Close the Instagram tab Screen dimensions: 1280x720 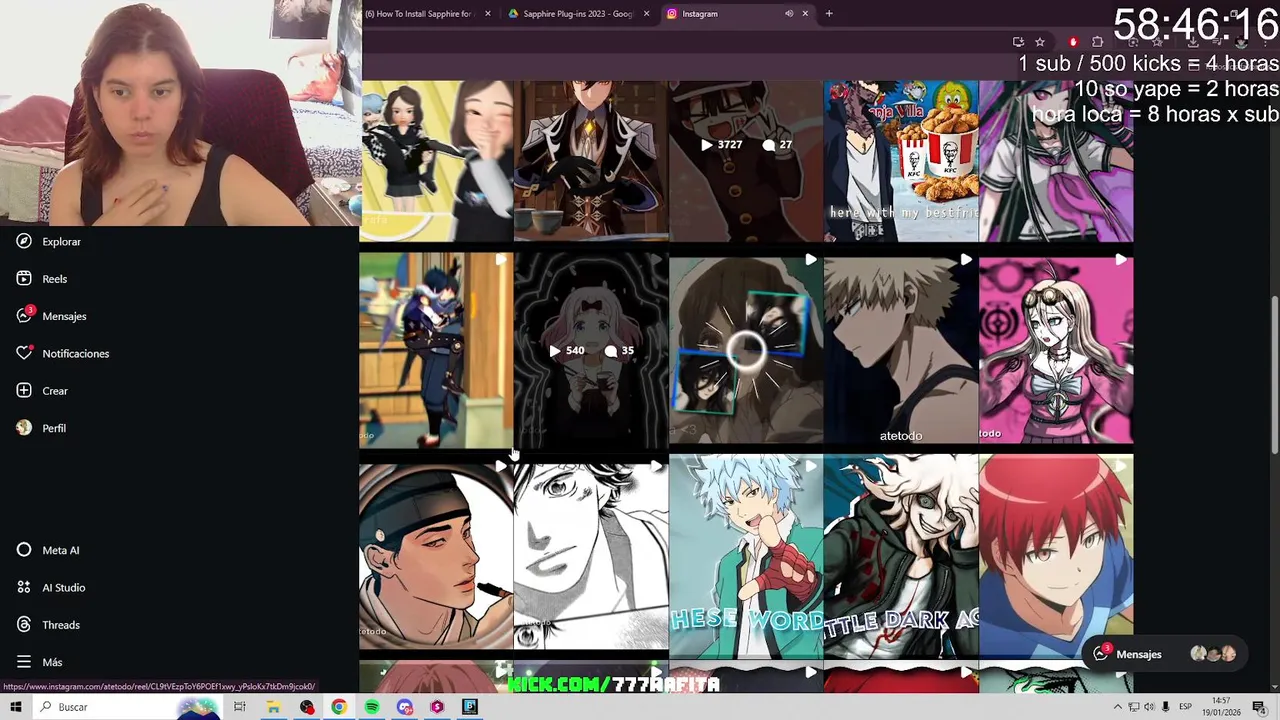tap(805, 14)
